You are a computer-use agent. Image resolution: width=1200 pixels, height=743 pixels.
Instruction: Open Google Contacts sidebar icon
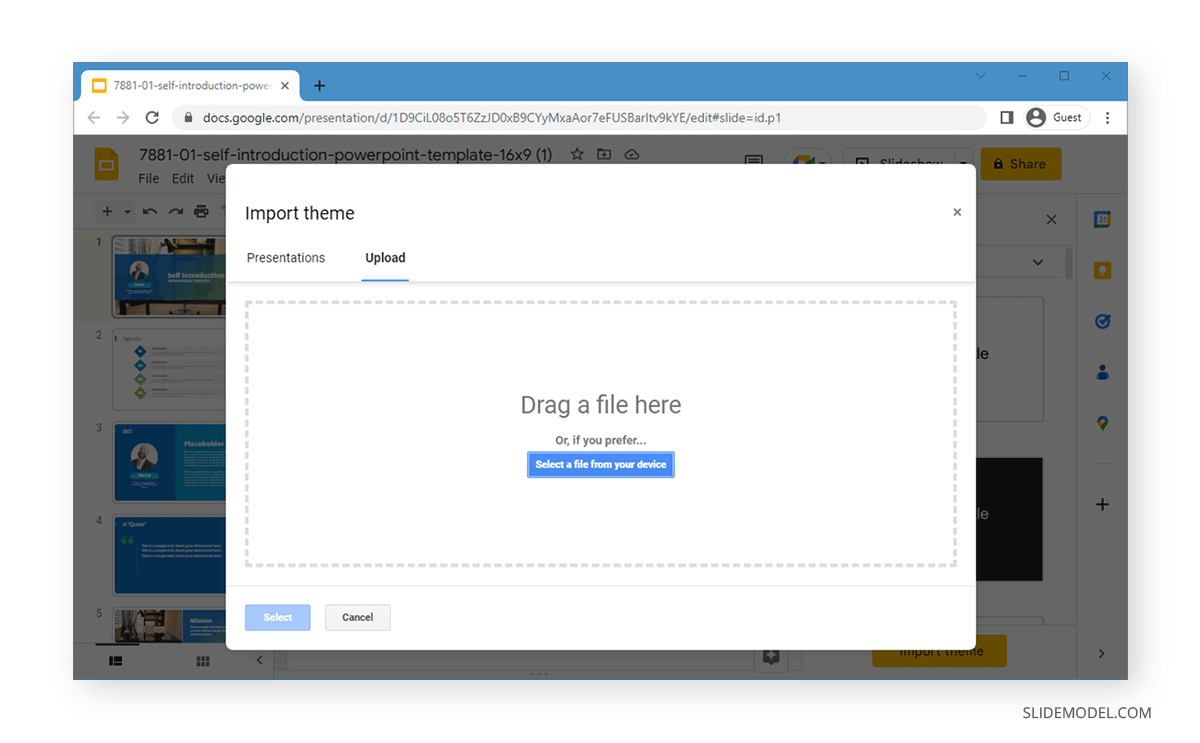(1102, 371)
